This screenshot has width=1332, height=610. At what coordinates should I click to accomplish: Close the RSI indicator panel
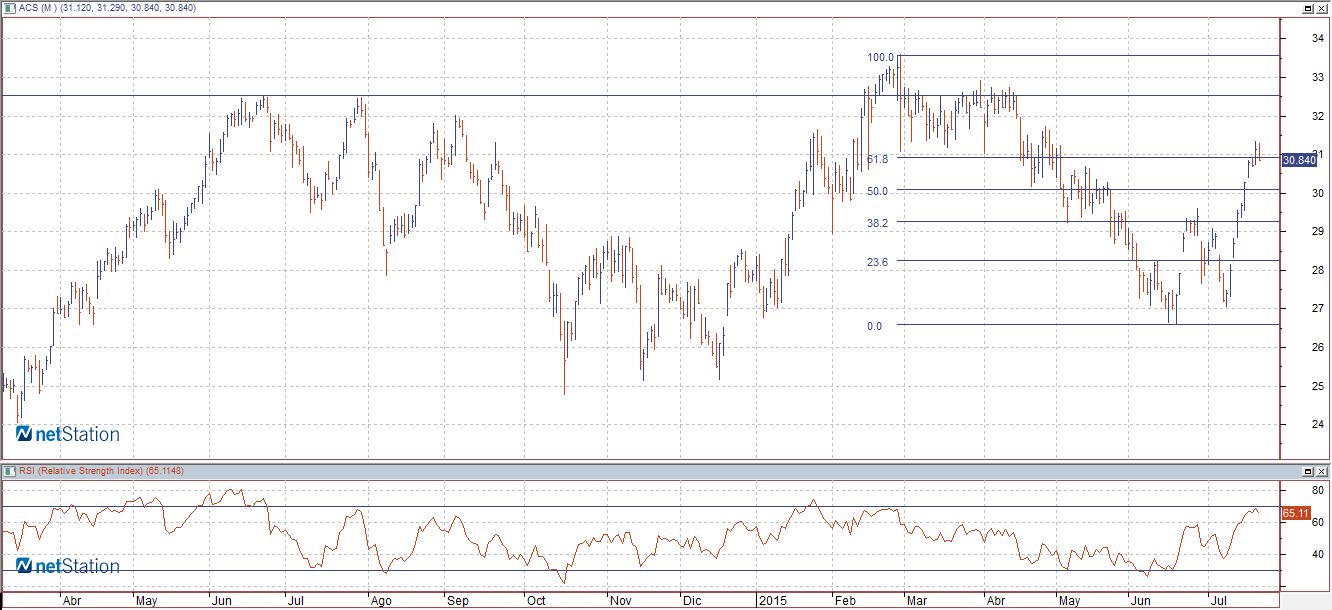pos(1321,470)
